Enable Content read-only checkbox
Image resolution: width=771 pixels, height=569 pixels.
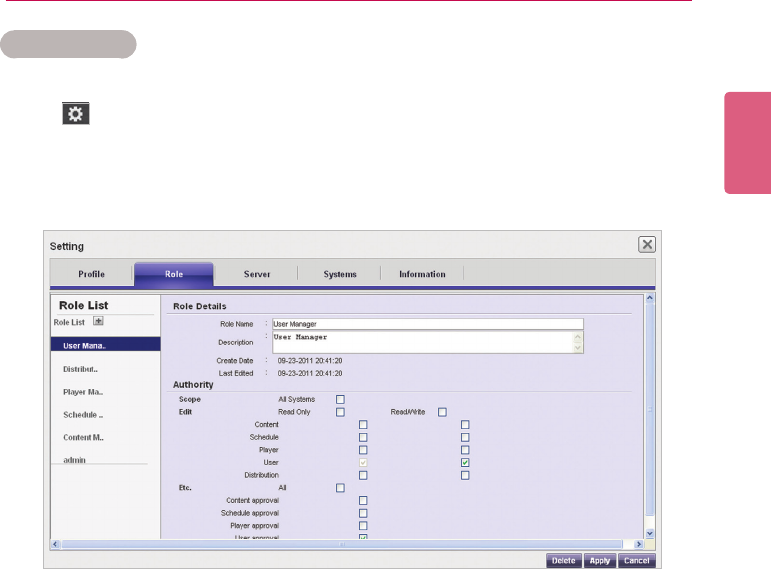[x=363, y=424]
